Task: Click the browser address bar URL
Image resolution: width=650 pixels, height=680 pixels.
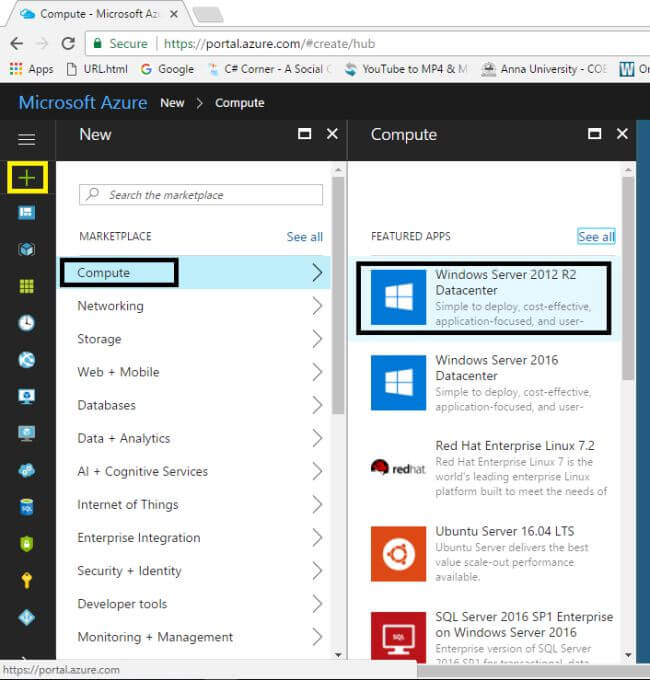Action: [269, 43]
